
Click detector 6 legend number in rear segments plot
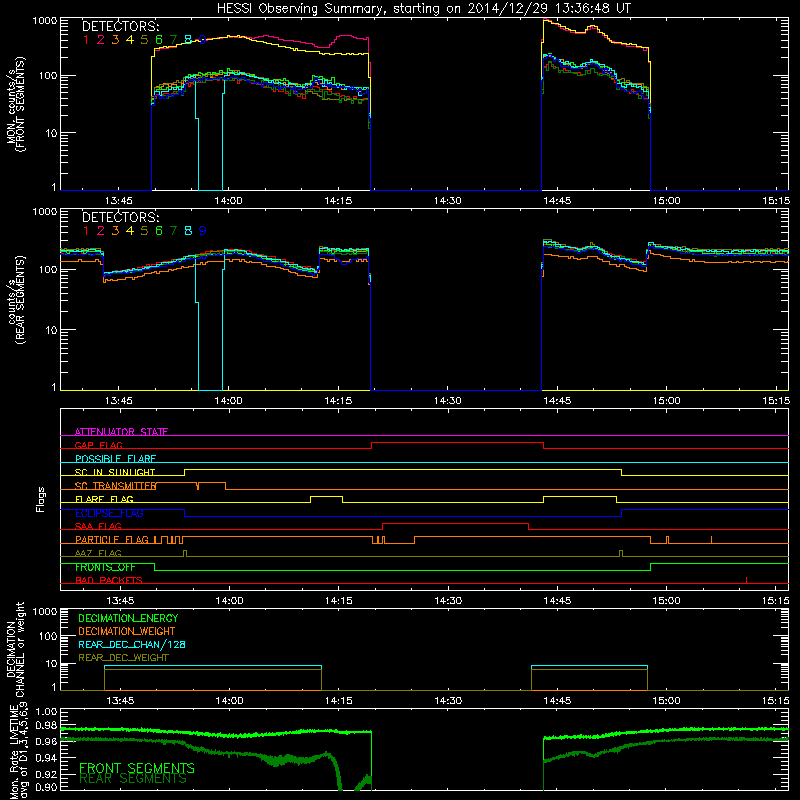pos(159,231)
